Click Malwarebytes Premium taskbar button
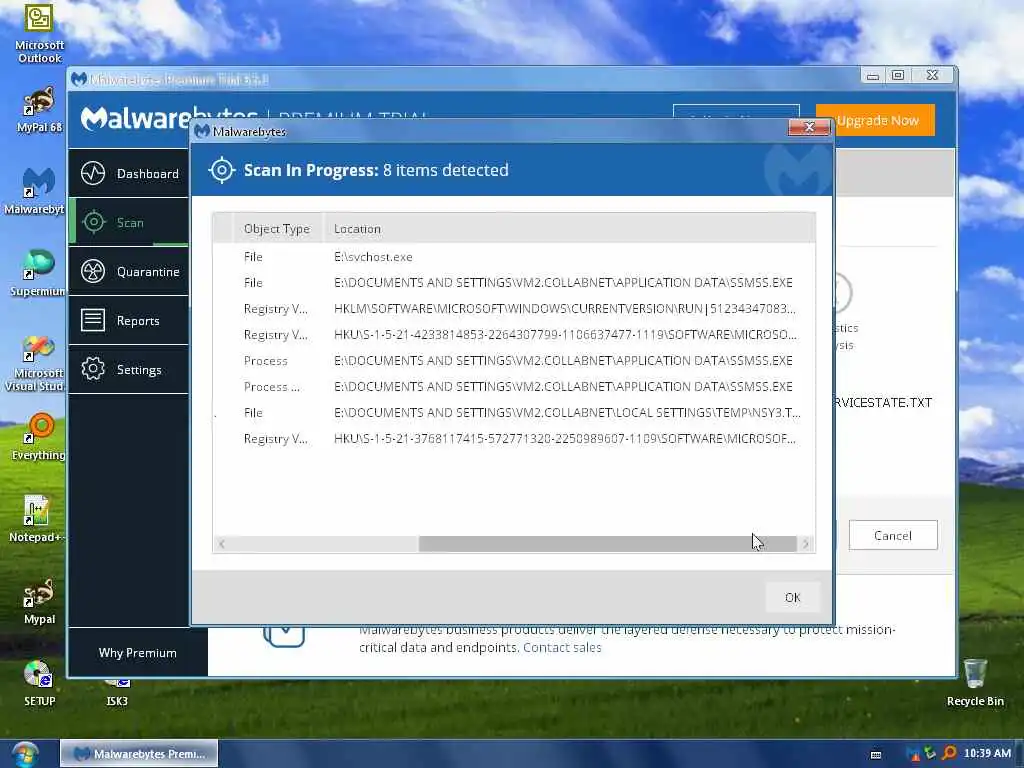 [139, 754]
